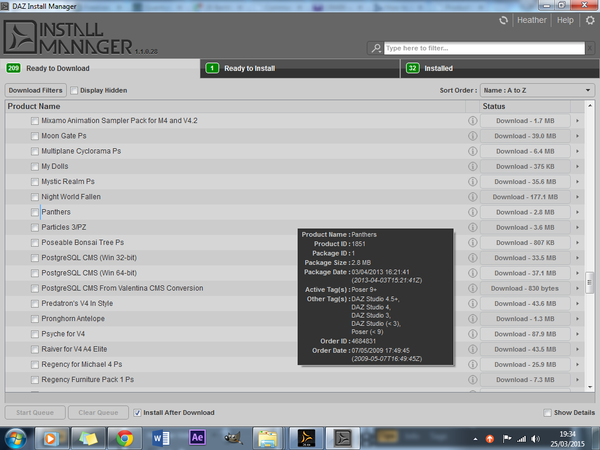
Task: Open info icon for Particles 3/PZ
Action: [x=473, y=227]
